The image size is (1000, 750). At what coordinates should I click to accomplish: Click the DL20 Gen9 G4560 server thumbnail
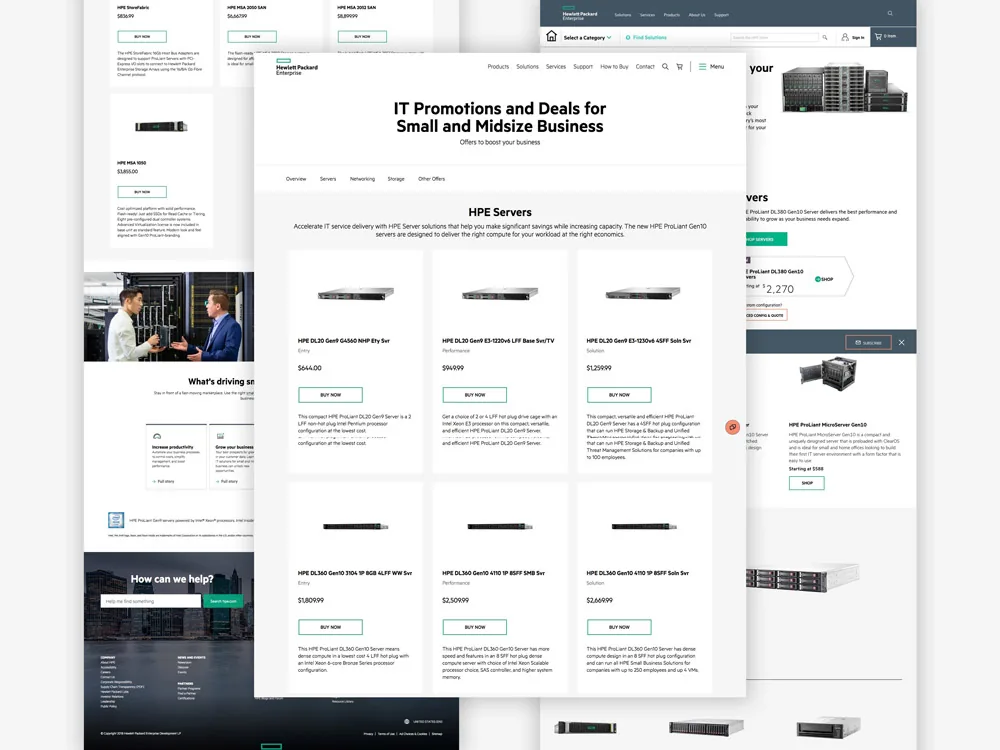click(x=356, y=293)
